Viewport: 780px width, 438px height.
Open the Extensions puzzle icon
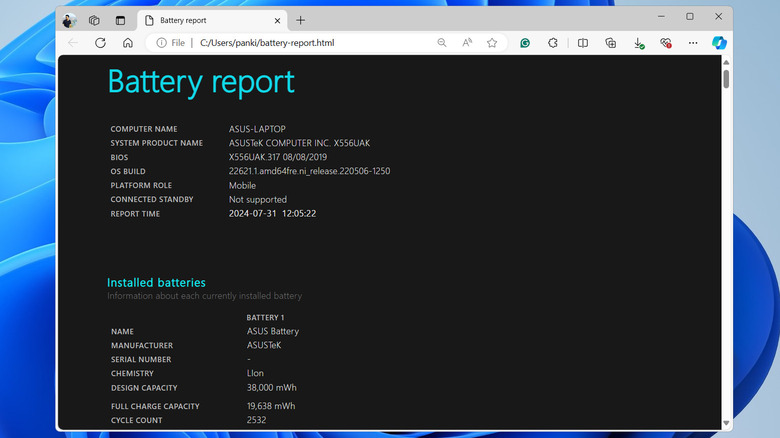pyautogui.click(x=553, y=43)
